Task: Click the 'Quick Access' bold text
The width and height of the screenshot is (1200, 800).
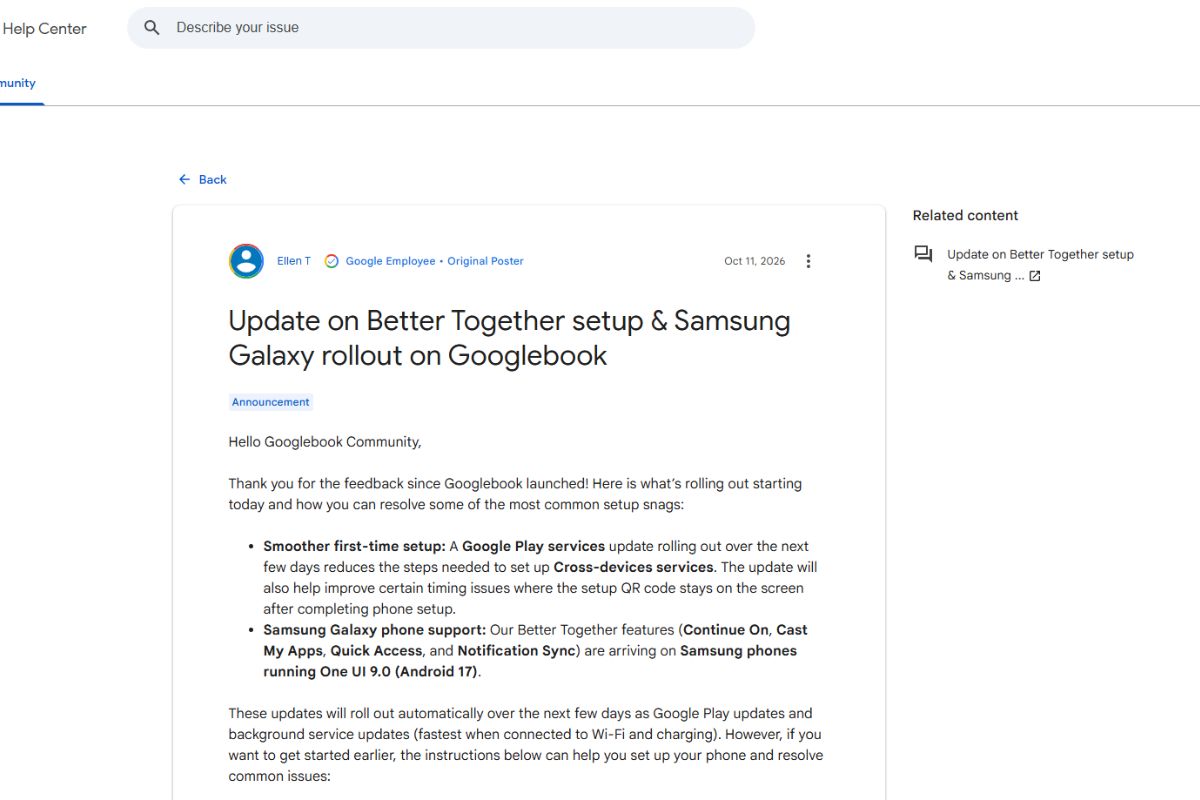Action: (377, 651)
